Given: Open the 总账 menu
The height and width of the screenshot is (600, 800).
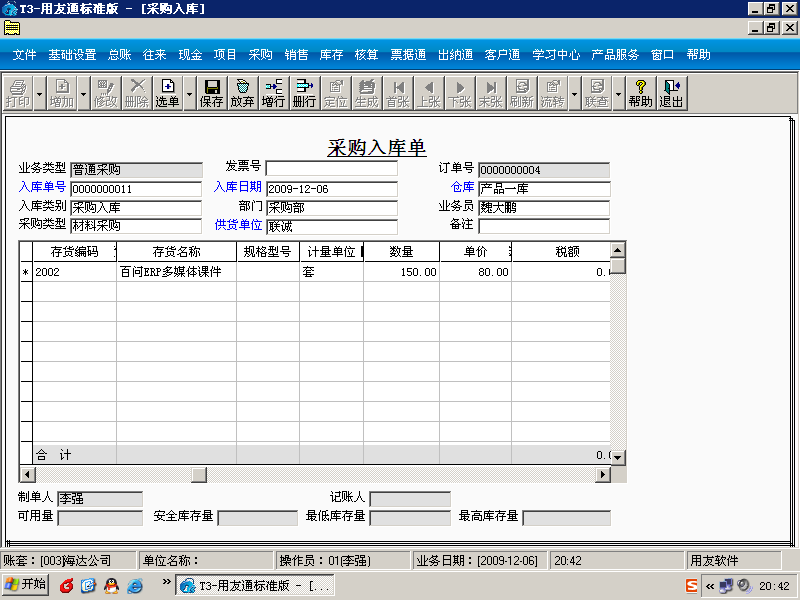Looking at the screenshot, I should (119, 55).
